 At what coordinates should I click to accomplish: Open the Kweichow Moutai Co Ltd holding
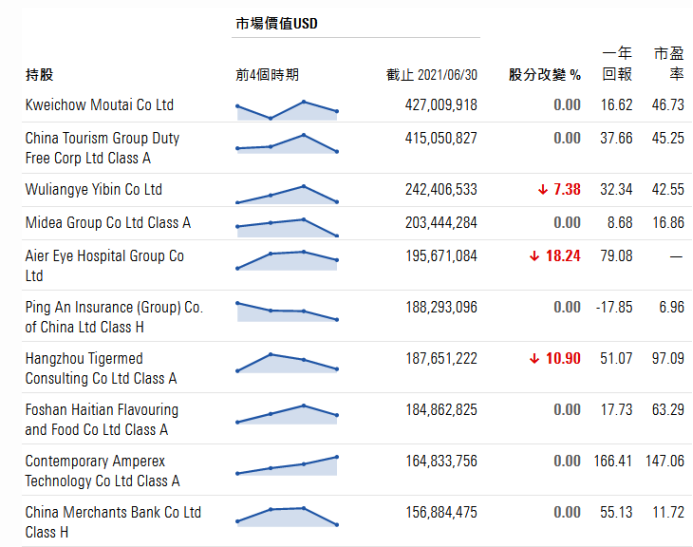point(99,105)
